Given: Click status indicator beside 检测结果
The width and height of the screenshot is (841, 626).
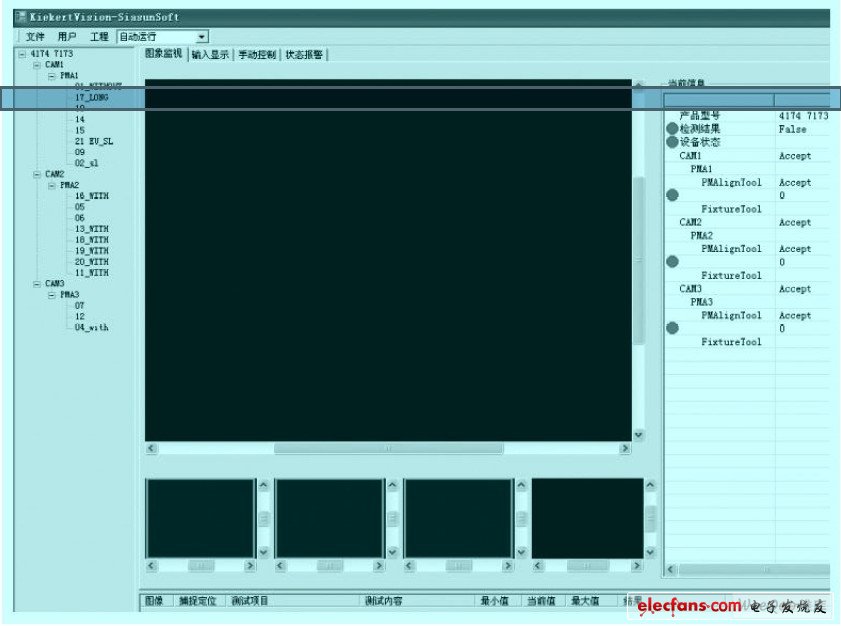Looking at the screenshot, I should coord(672,129).
